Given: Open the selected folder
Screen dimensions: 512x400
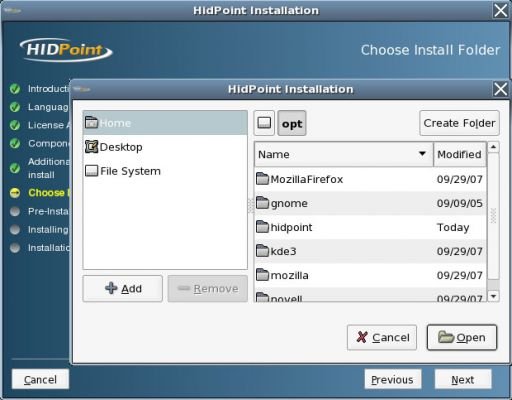Looking at the screenshot, I should coord(462,338).
